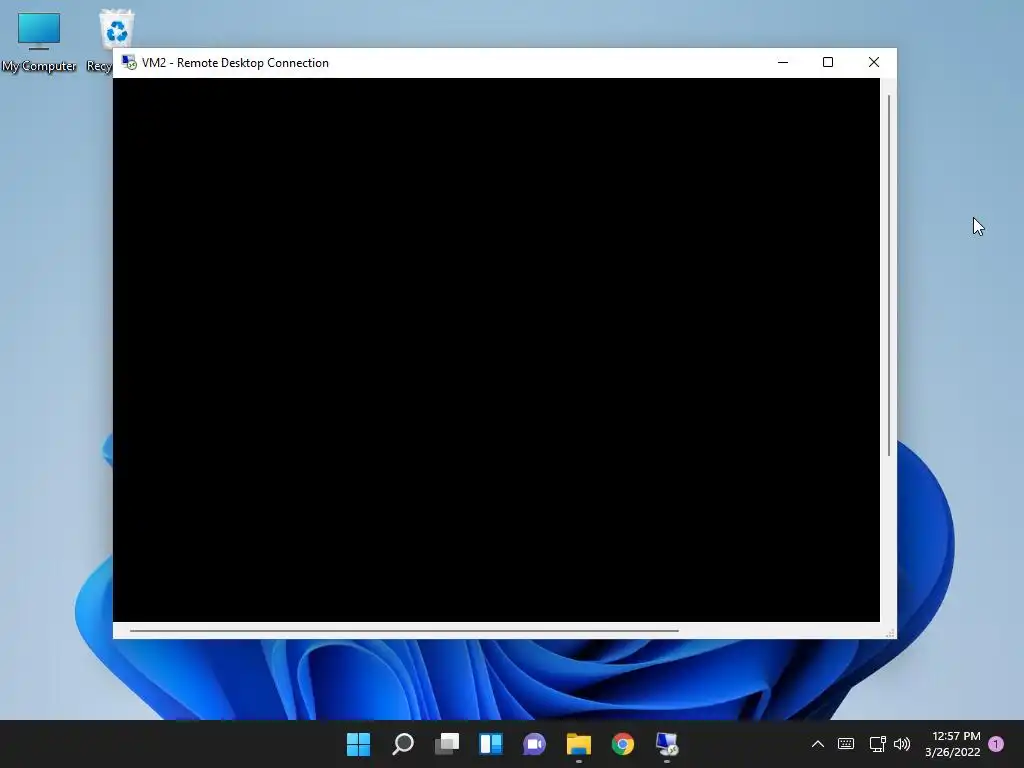Screen dimensions: 1024x768
Task: Open the notification count badge
Action: (996, 744)
